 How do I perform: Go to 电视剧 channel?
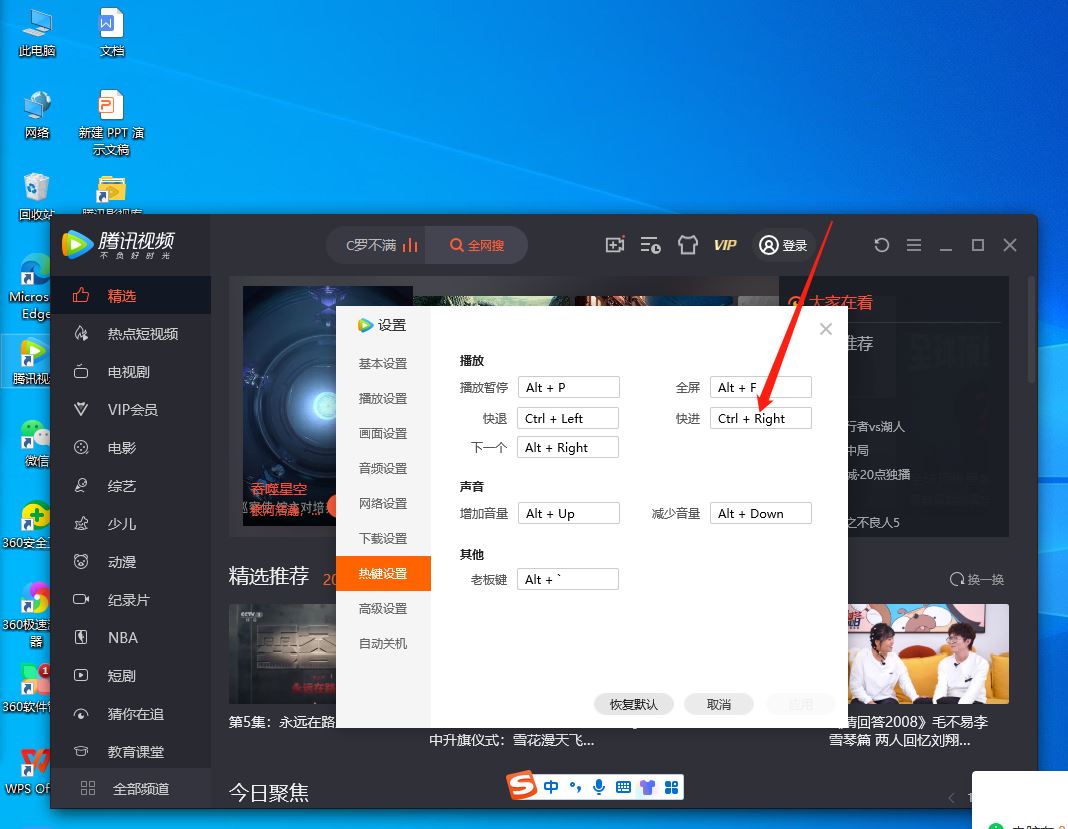pyautogui.click(x=130, y=372)
